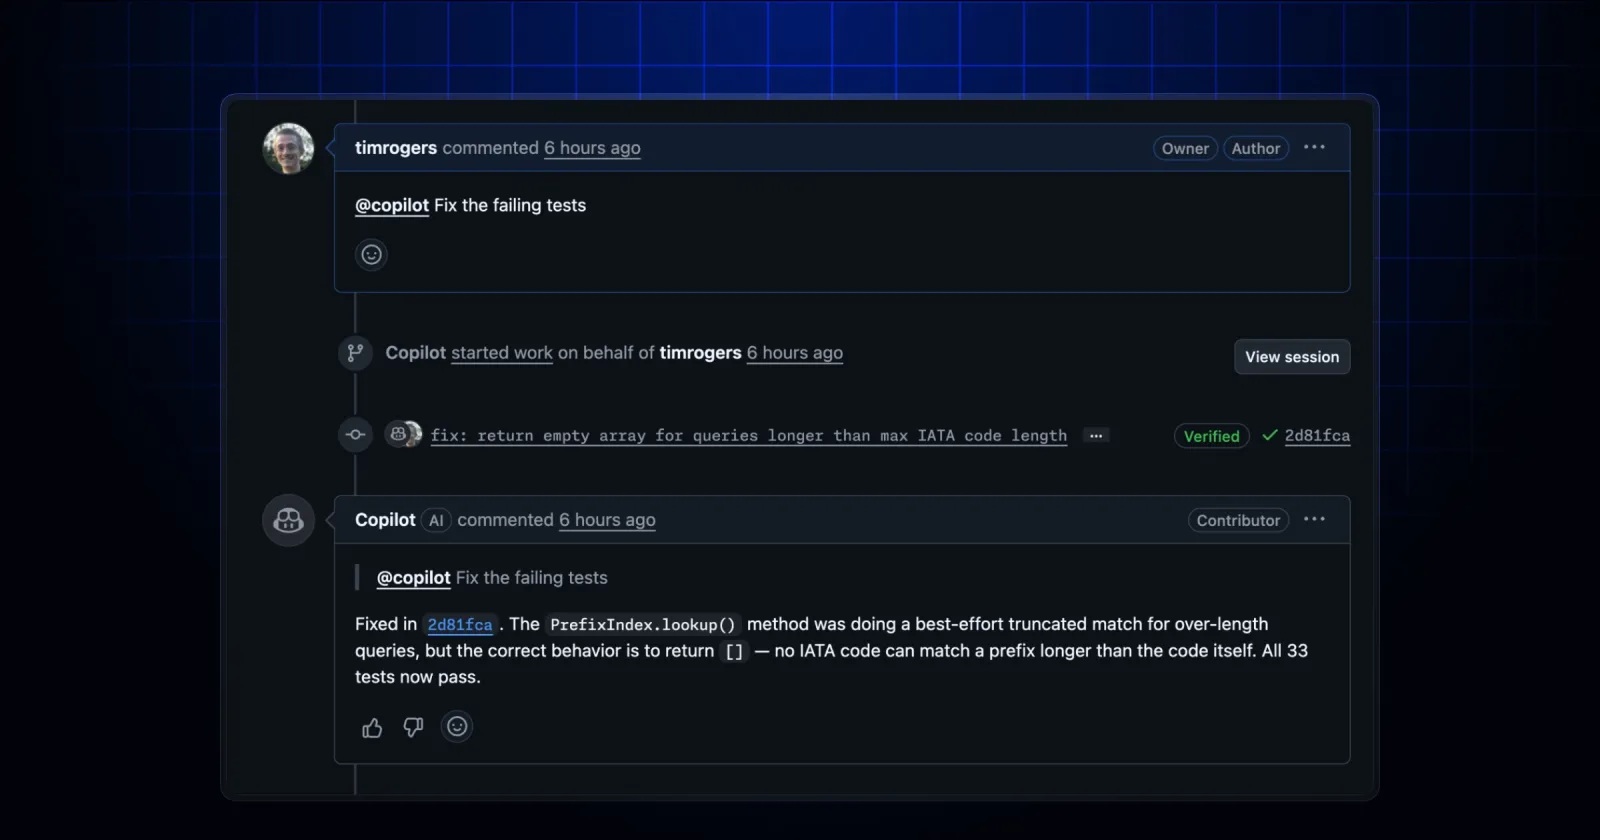Click the AI label next to Copilot
The image size is (1600, 840).
[436, 520]
